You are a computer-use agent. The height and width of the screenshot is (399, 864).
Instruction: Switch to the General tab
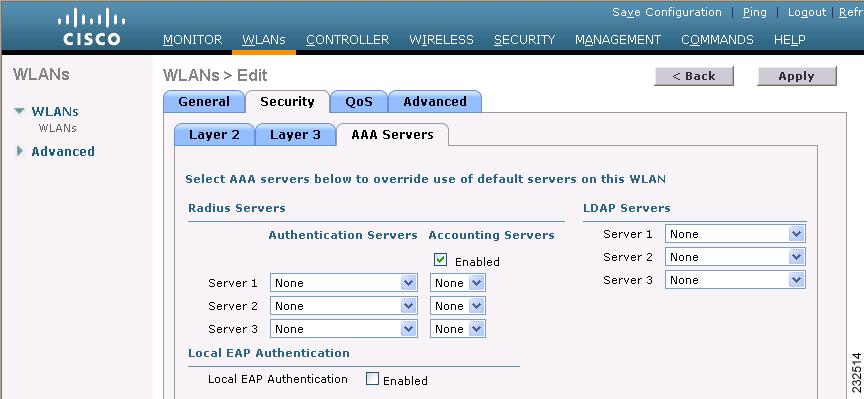(204, 102)
